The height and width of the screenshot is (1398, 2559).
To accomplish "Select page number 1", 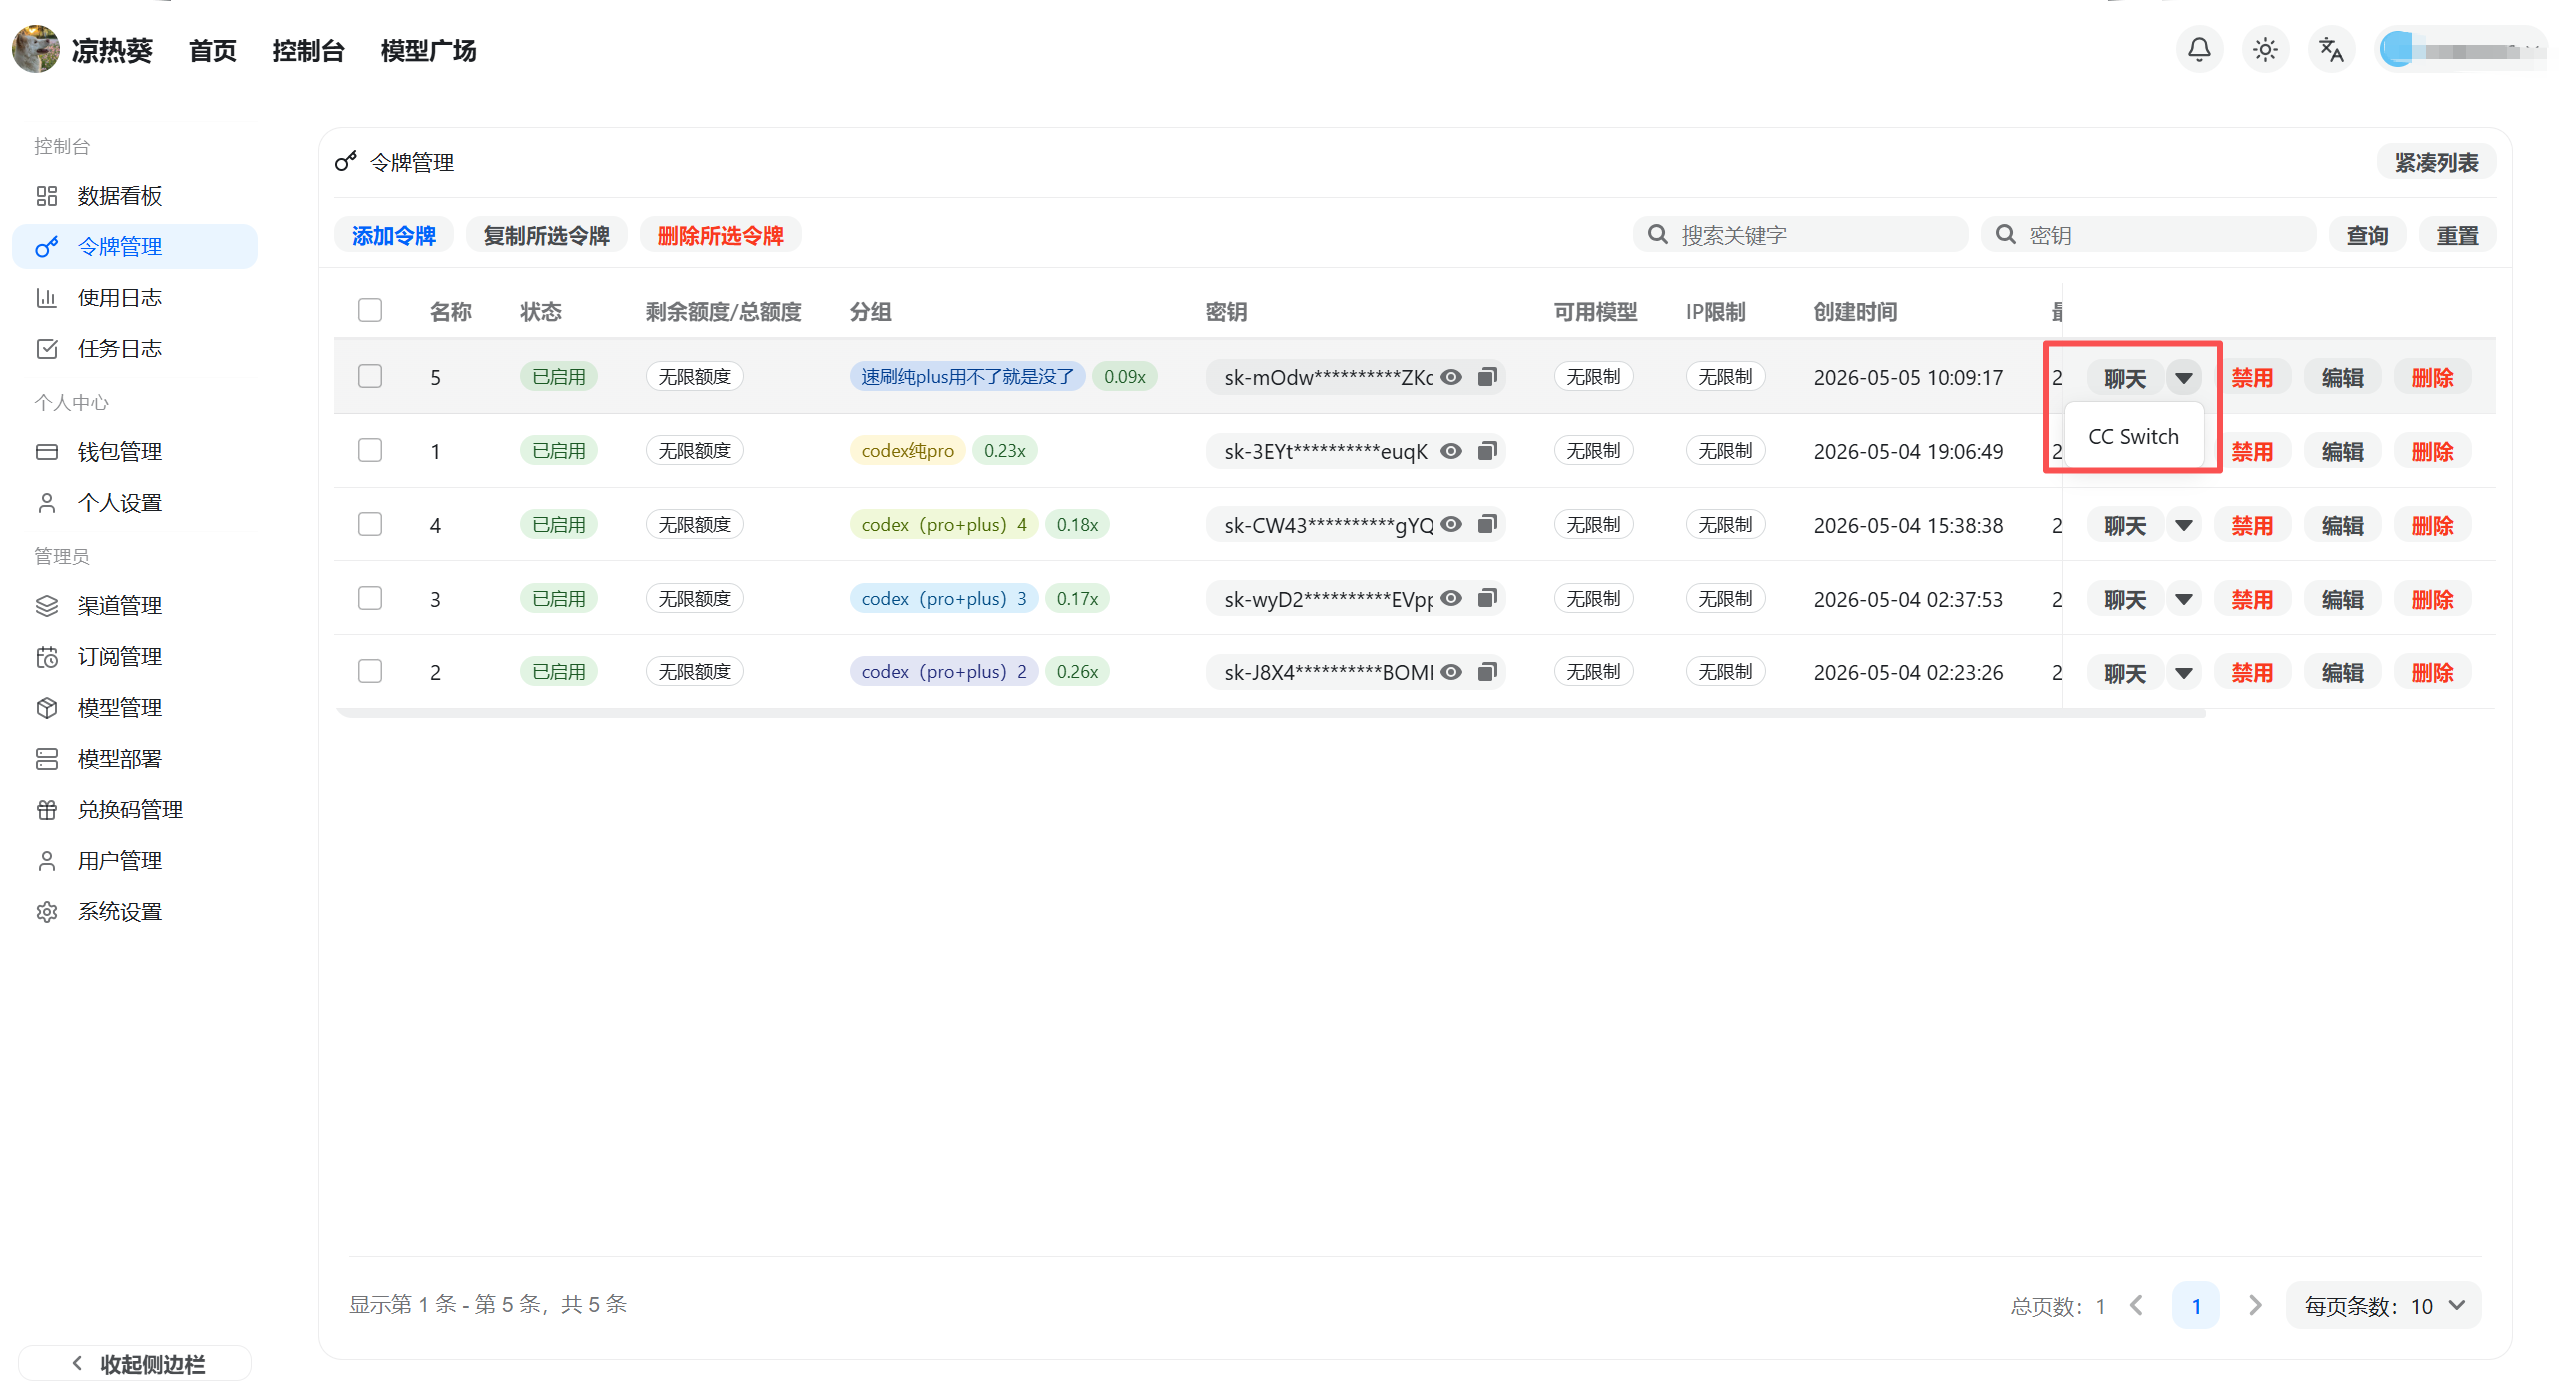I will 2196,1306.
